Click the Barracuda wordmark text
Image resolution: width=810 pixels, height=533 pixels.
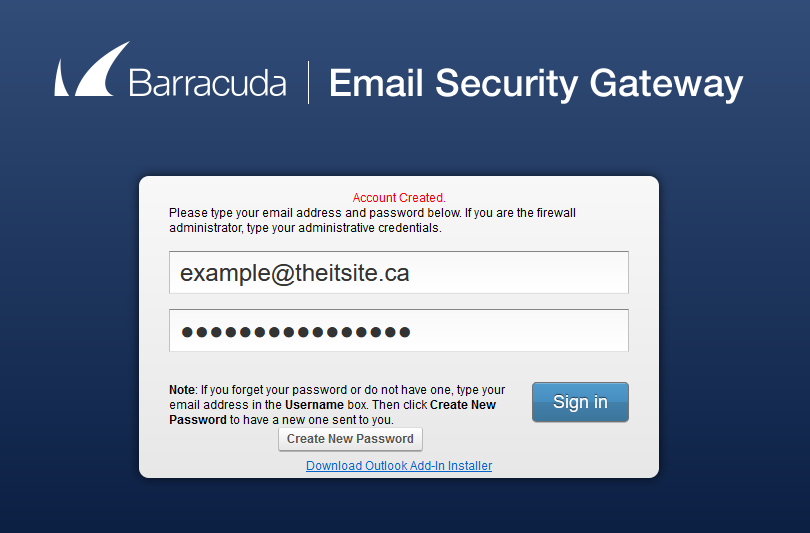[207, 83]
